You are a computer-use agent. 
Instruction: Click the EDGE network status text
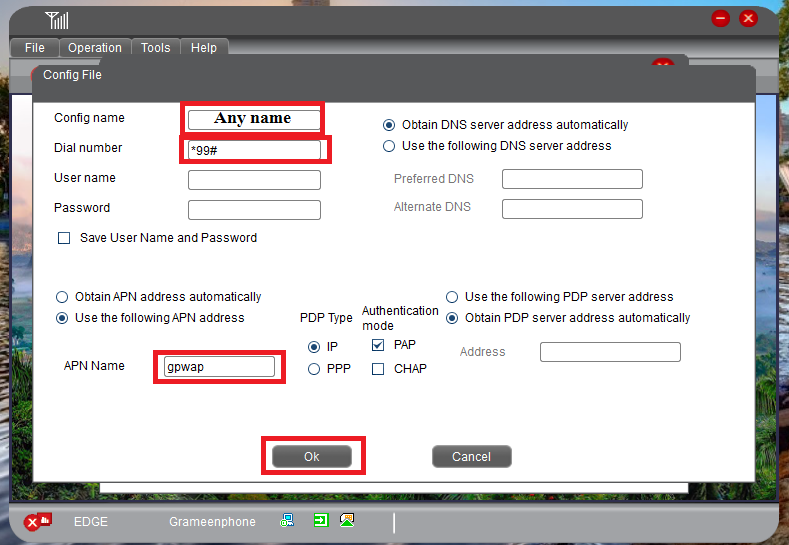[x=91, y=522]
